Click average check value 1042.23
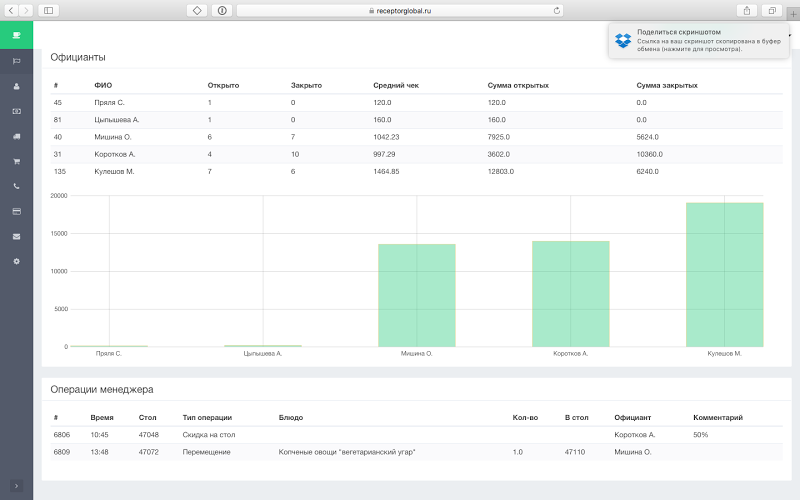Viewport: 800px width, 500px height. 386,137
